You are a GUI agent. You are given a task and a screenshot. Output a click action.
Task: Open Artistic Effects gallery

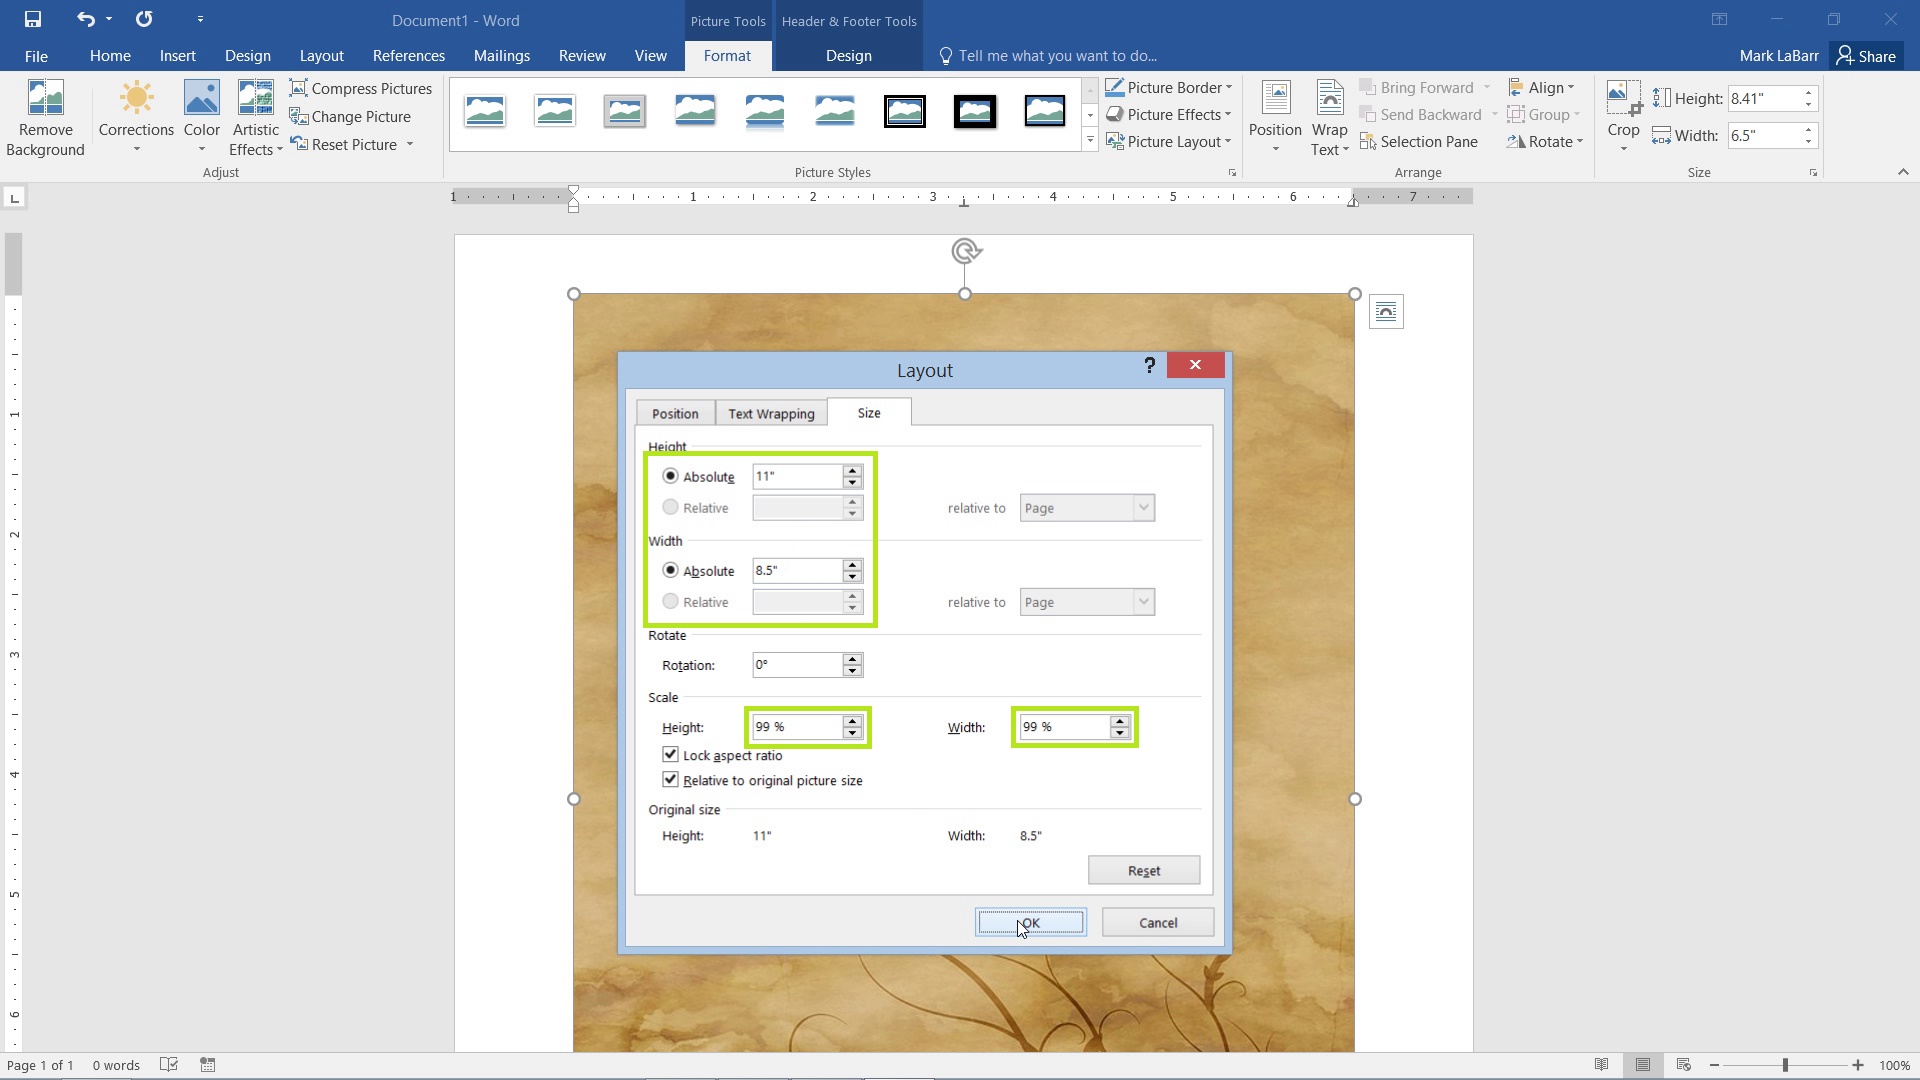click(x=256, y=119)
